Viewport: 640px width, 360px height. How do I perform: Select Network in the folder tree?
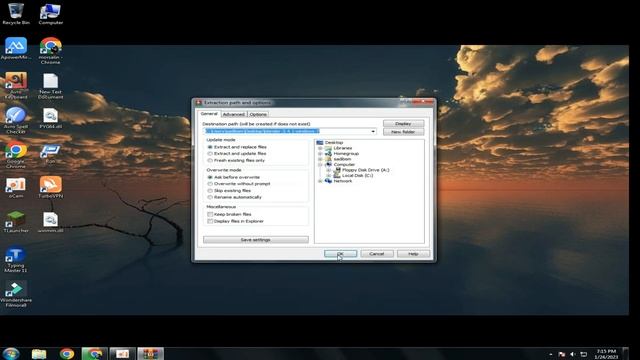[342, 181]
